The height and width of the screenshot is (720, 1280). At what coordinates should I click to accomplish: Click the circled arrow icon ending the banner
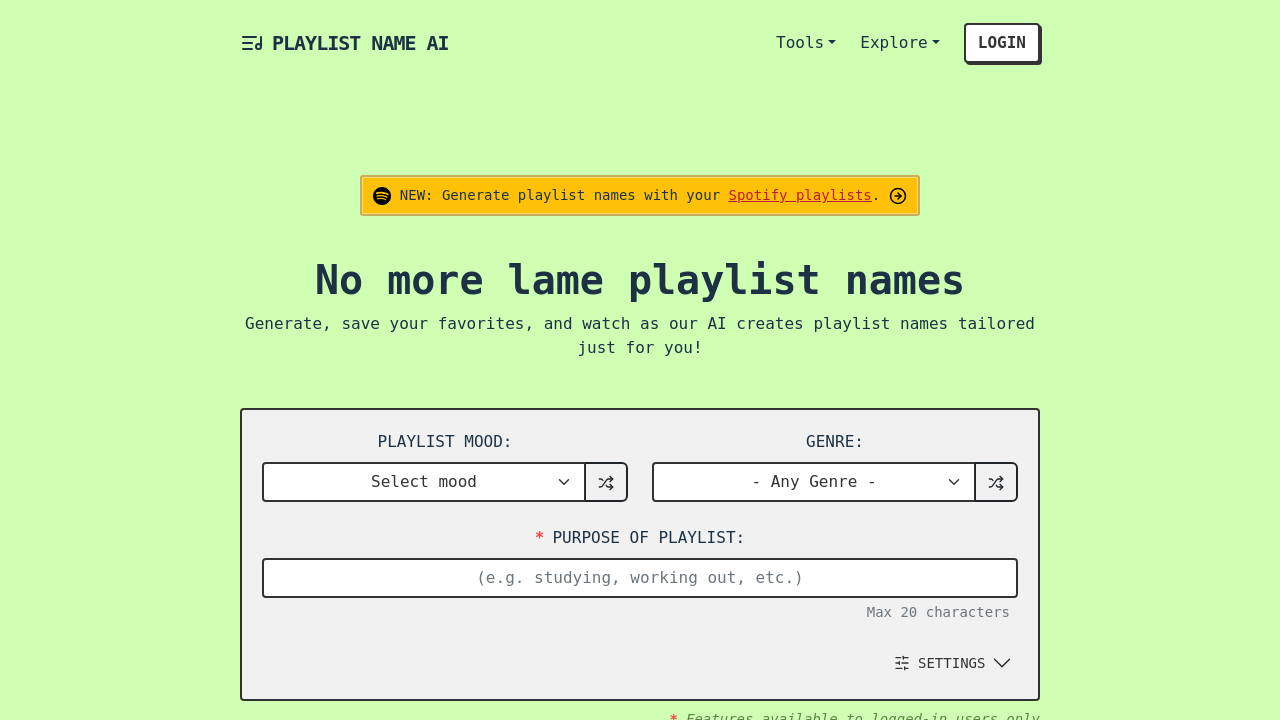point(897,195)
